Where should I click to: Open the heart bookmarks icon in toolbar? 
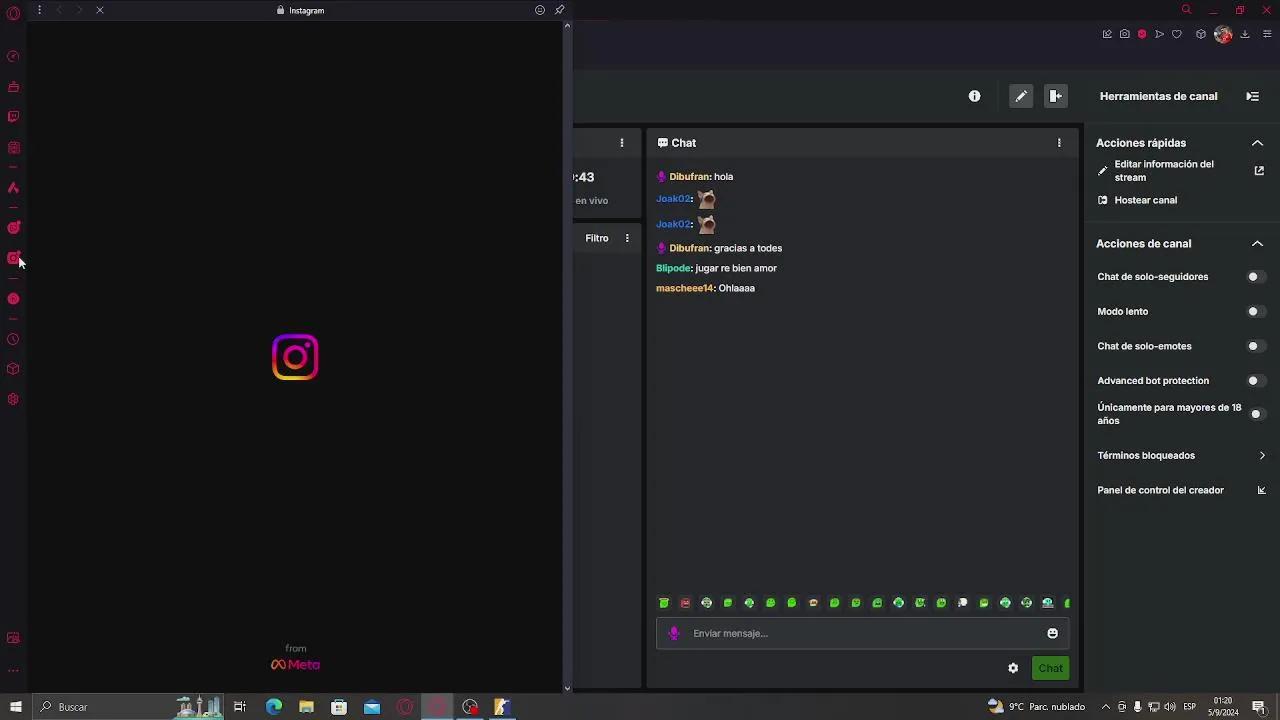(x=1177, y=34)
